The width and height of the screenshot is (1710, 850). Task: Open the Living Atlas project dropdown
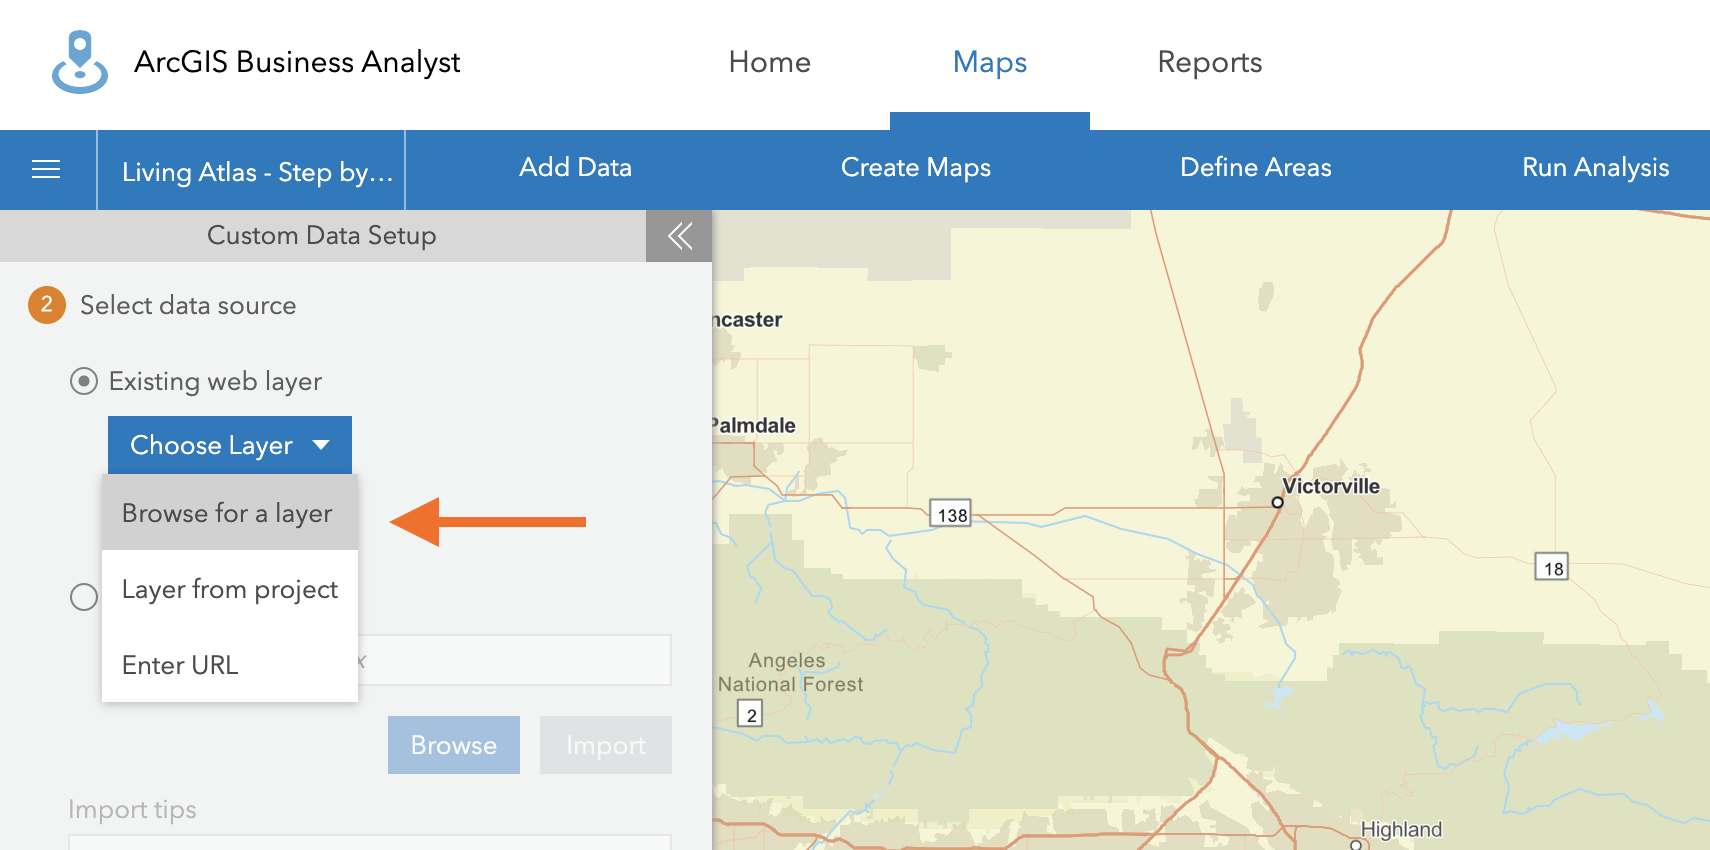[x=251, y=171]
